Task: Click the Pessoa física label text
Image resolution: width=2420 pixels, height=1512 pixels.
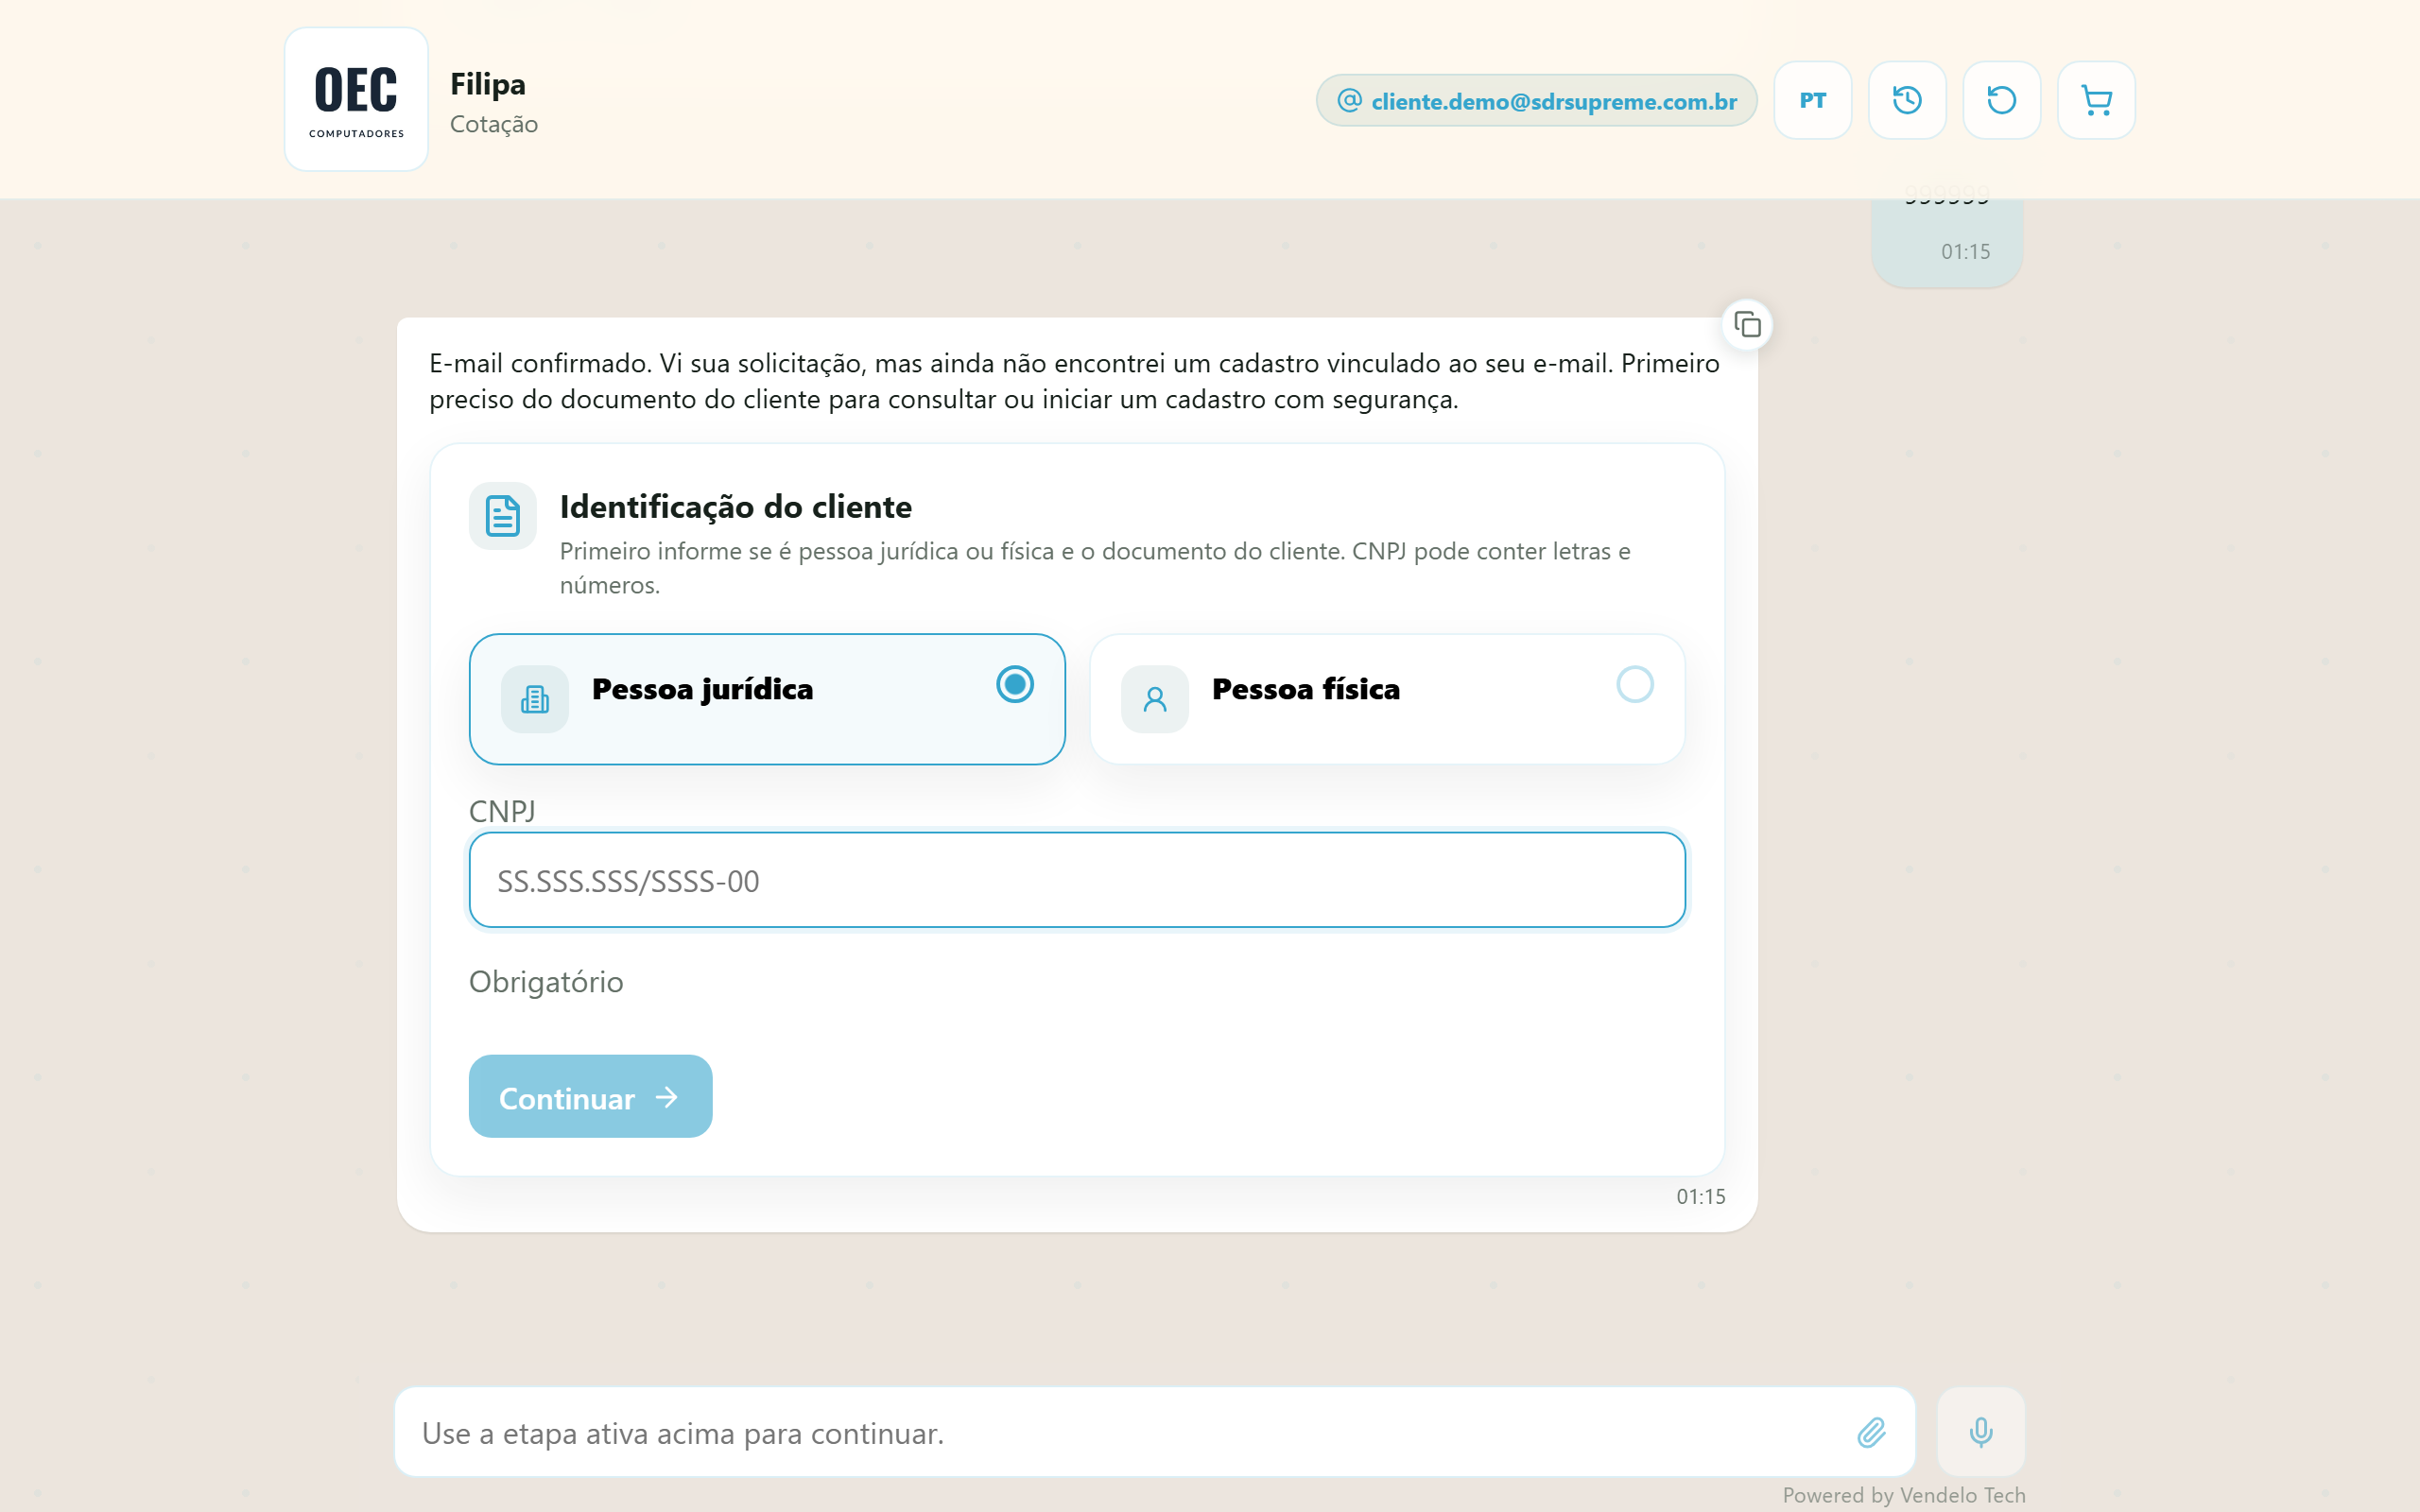Action: click(1305, 689)
